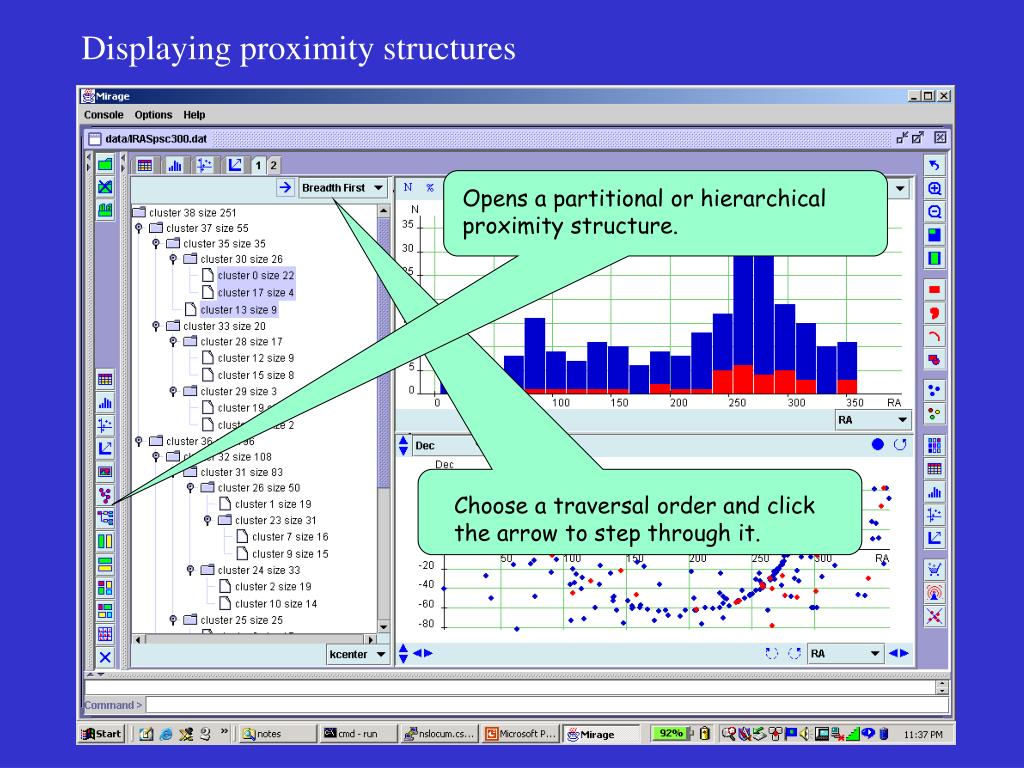Click the Start button on taskbar
The height and width of the screenshot is (768, 1024).
(102, 733)
